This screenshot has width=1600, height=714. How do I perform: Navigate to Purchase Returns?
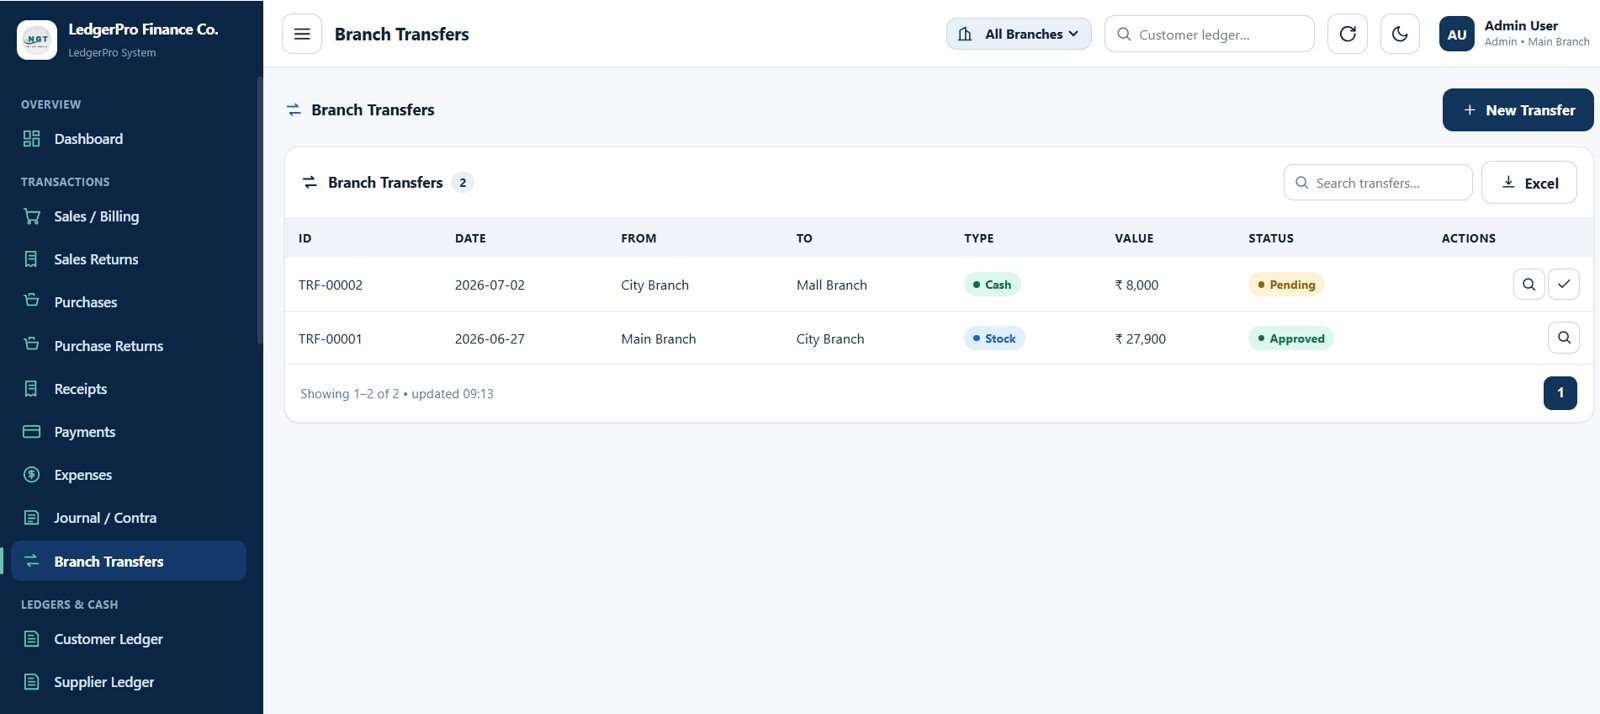(129, 346)
